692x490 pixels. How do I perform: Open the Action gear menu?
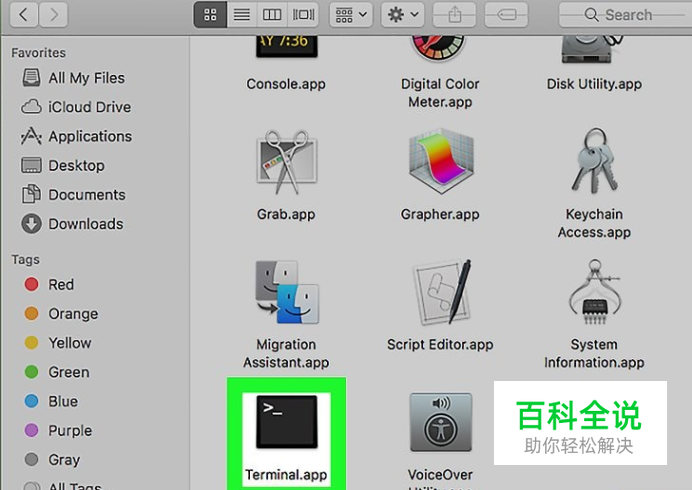(x=402, y=15)
